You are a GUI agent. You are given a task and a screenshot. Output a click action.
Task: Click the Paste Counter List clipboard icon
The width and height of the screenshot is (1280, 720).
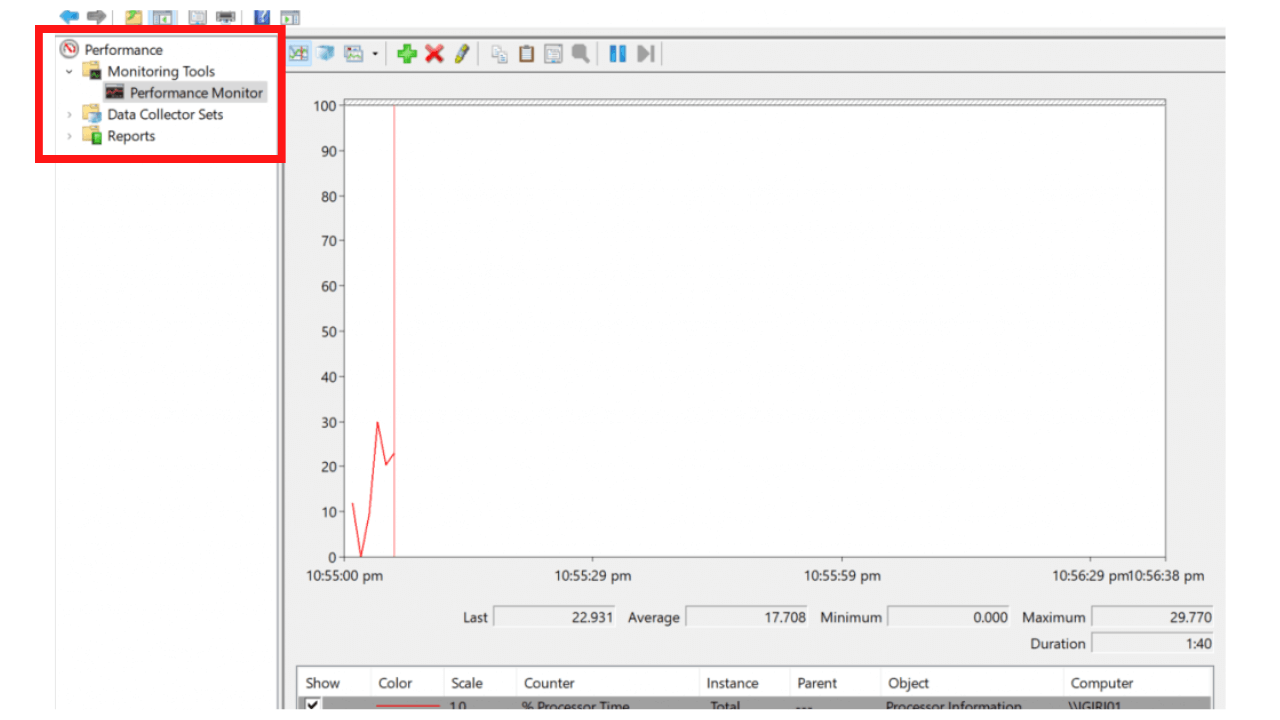click(x=526, y=53)
